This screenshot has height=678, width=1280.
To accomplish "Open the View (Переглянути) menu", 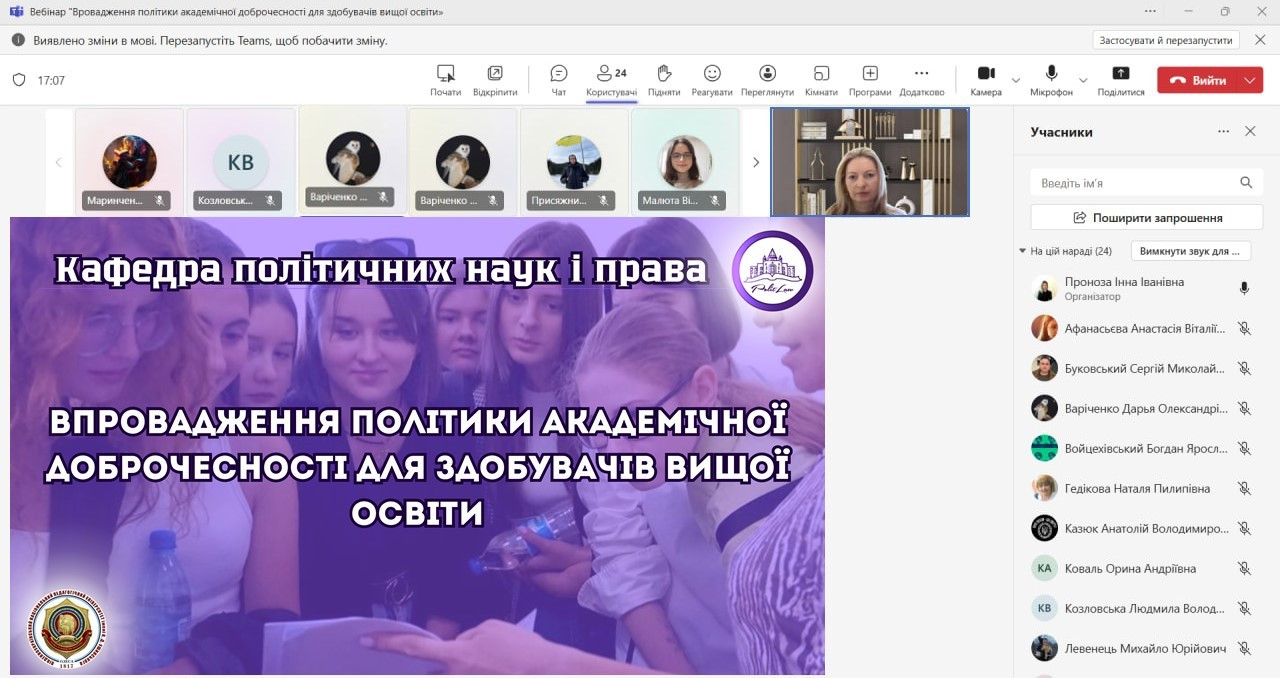I will click(767, 79).
